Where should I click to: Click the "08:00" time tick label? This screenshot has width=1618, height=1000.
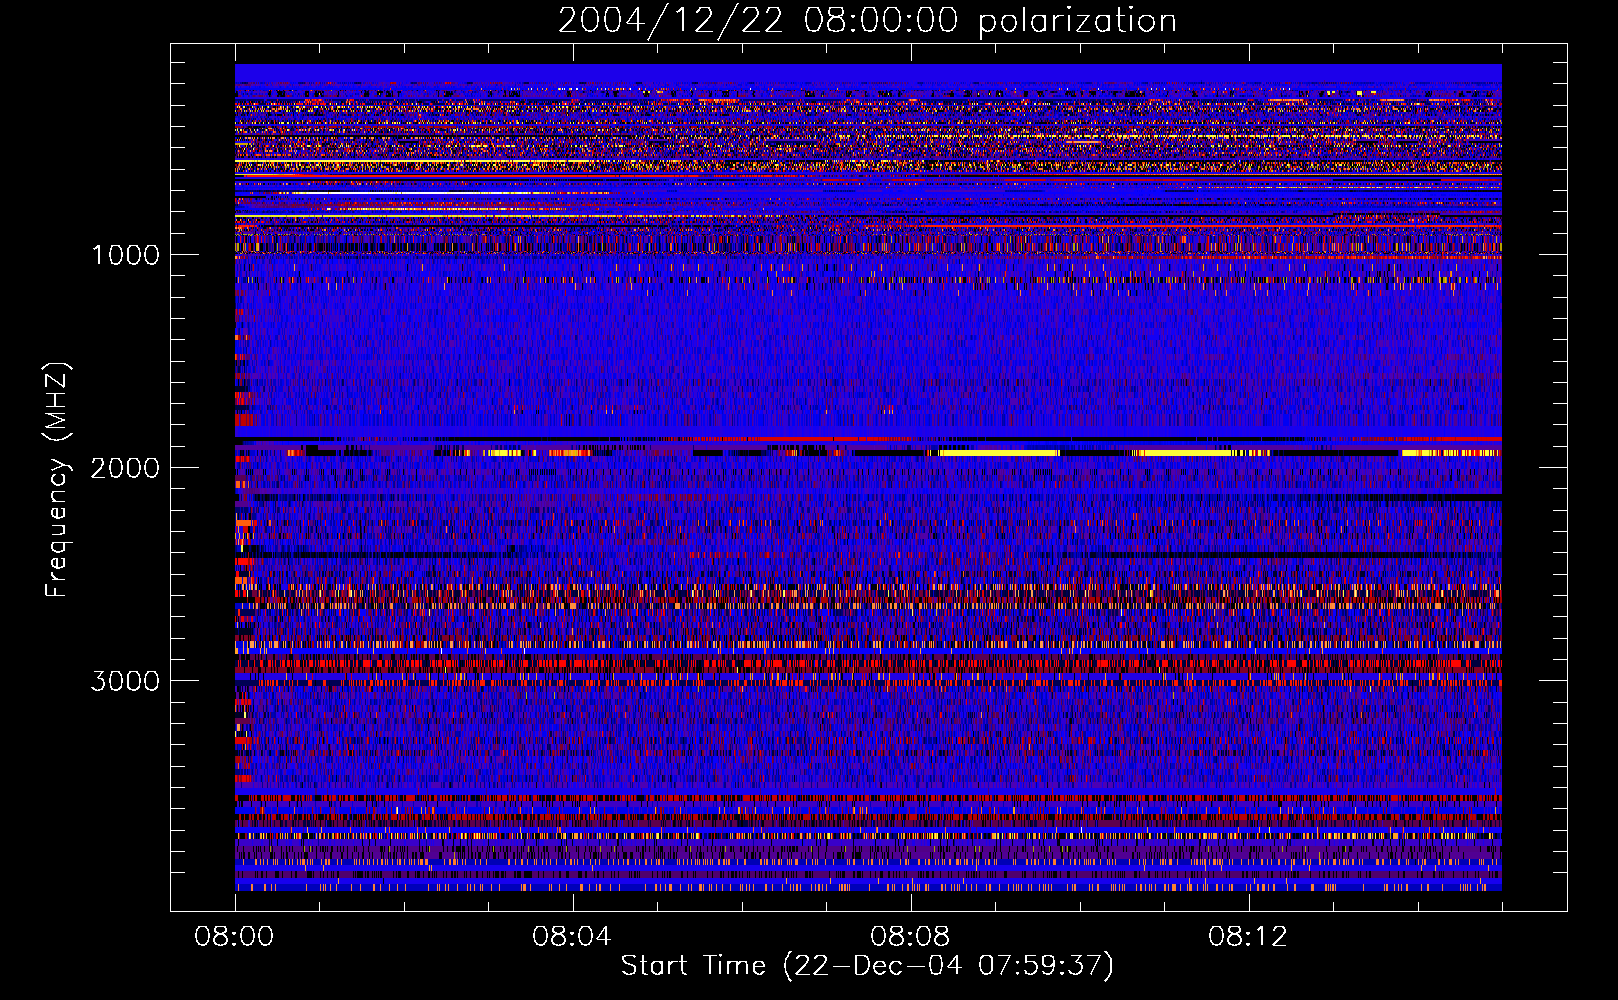(235, 937)
